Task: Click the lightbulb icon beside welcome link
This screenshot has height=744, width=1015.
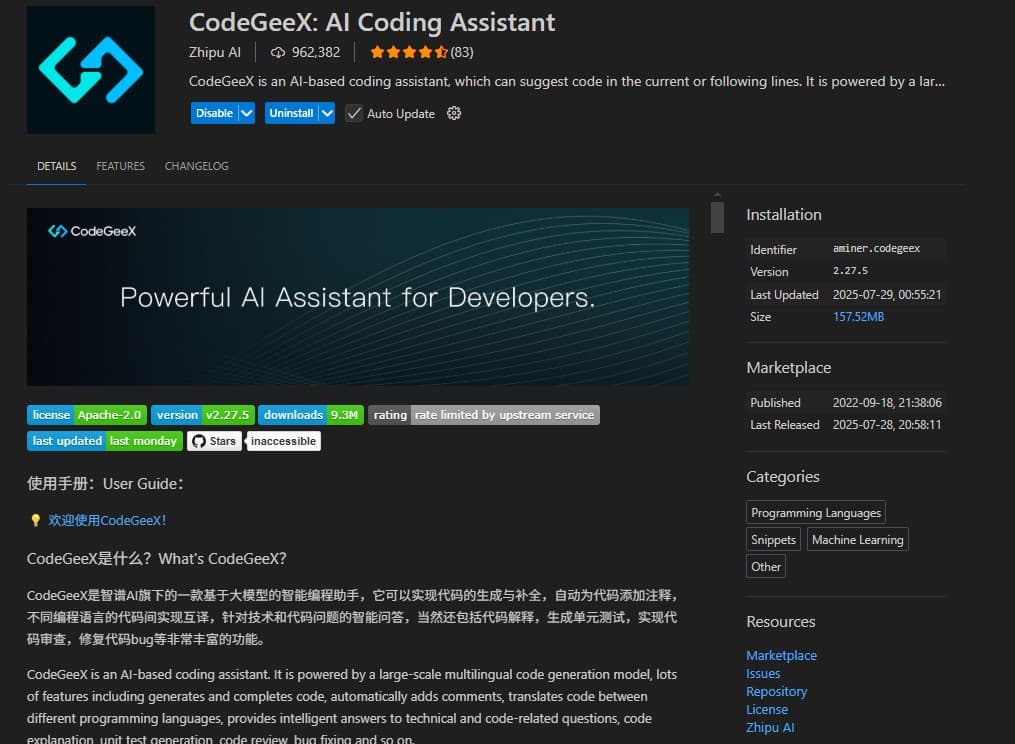Action: (36, 521)
